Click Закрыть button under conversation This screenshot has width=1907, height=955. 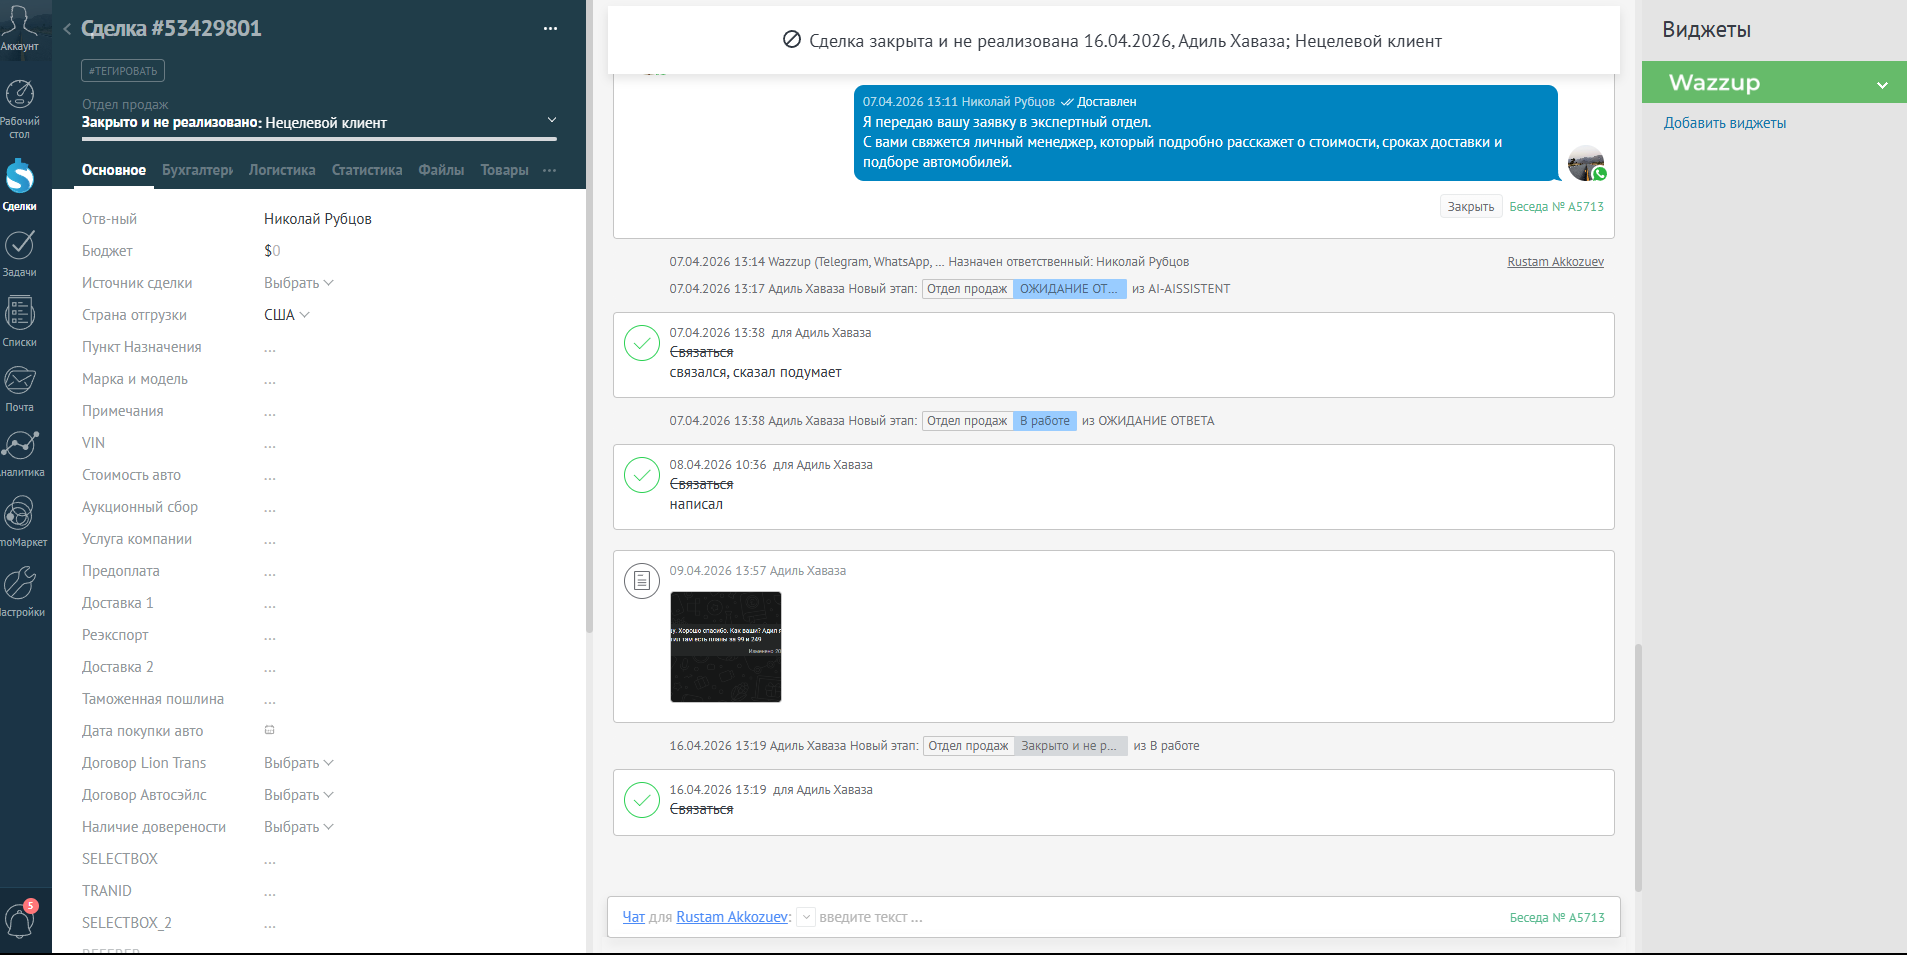click(x=1471, y=207)
